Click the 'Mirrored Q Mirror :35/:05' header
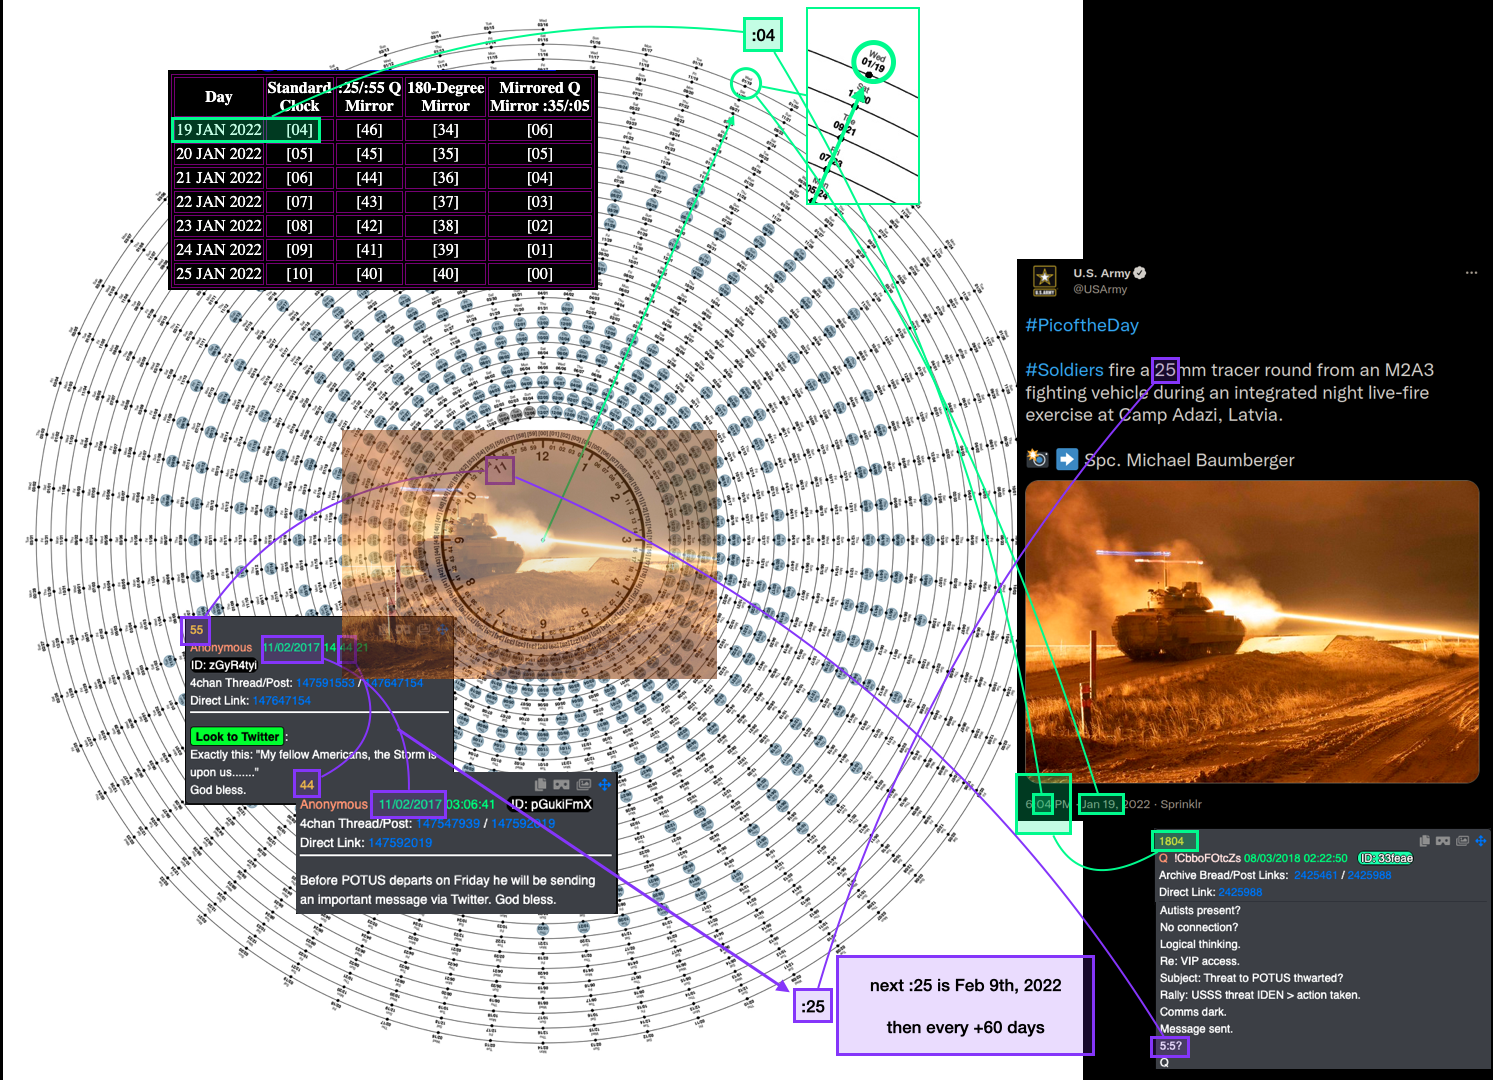The width and height of the screenshot is (1493, 1080). pyautogui.click(x=540, y=97)
